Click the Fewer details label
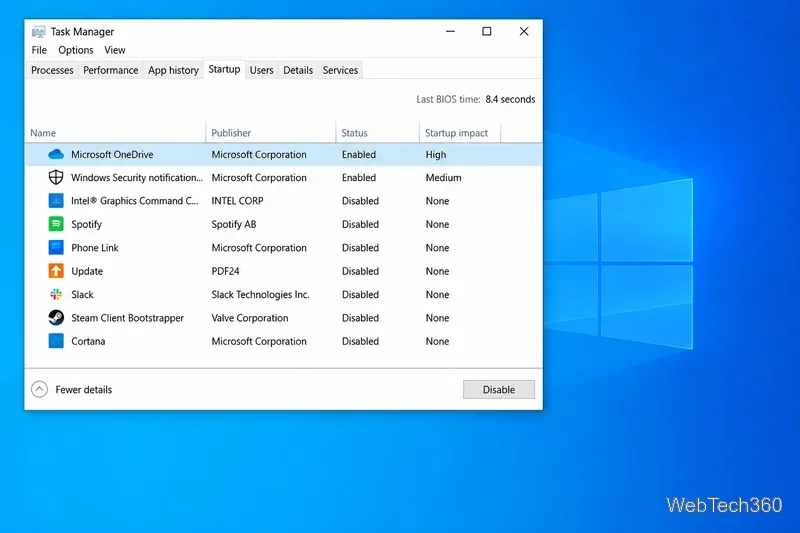The width and height of the screenshot is (800, 533). 84,390
